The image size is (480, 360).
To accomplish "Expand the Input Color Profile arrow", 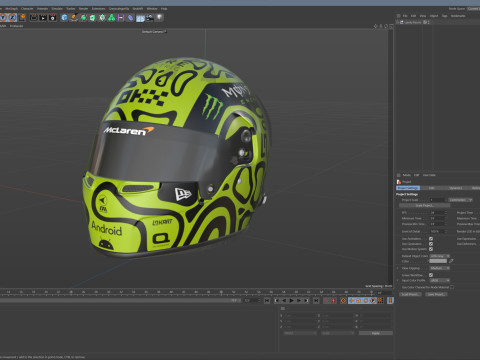I will click(x=397, y=280).
